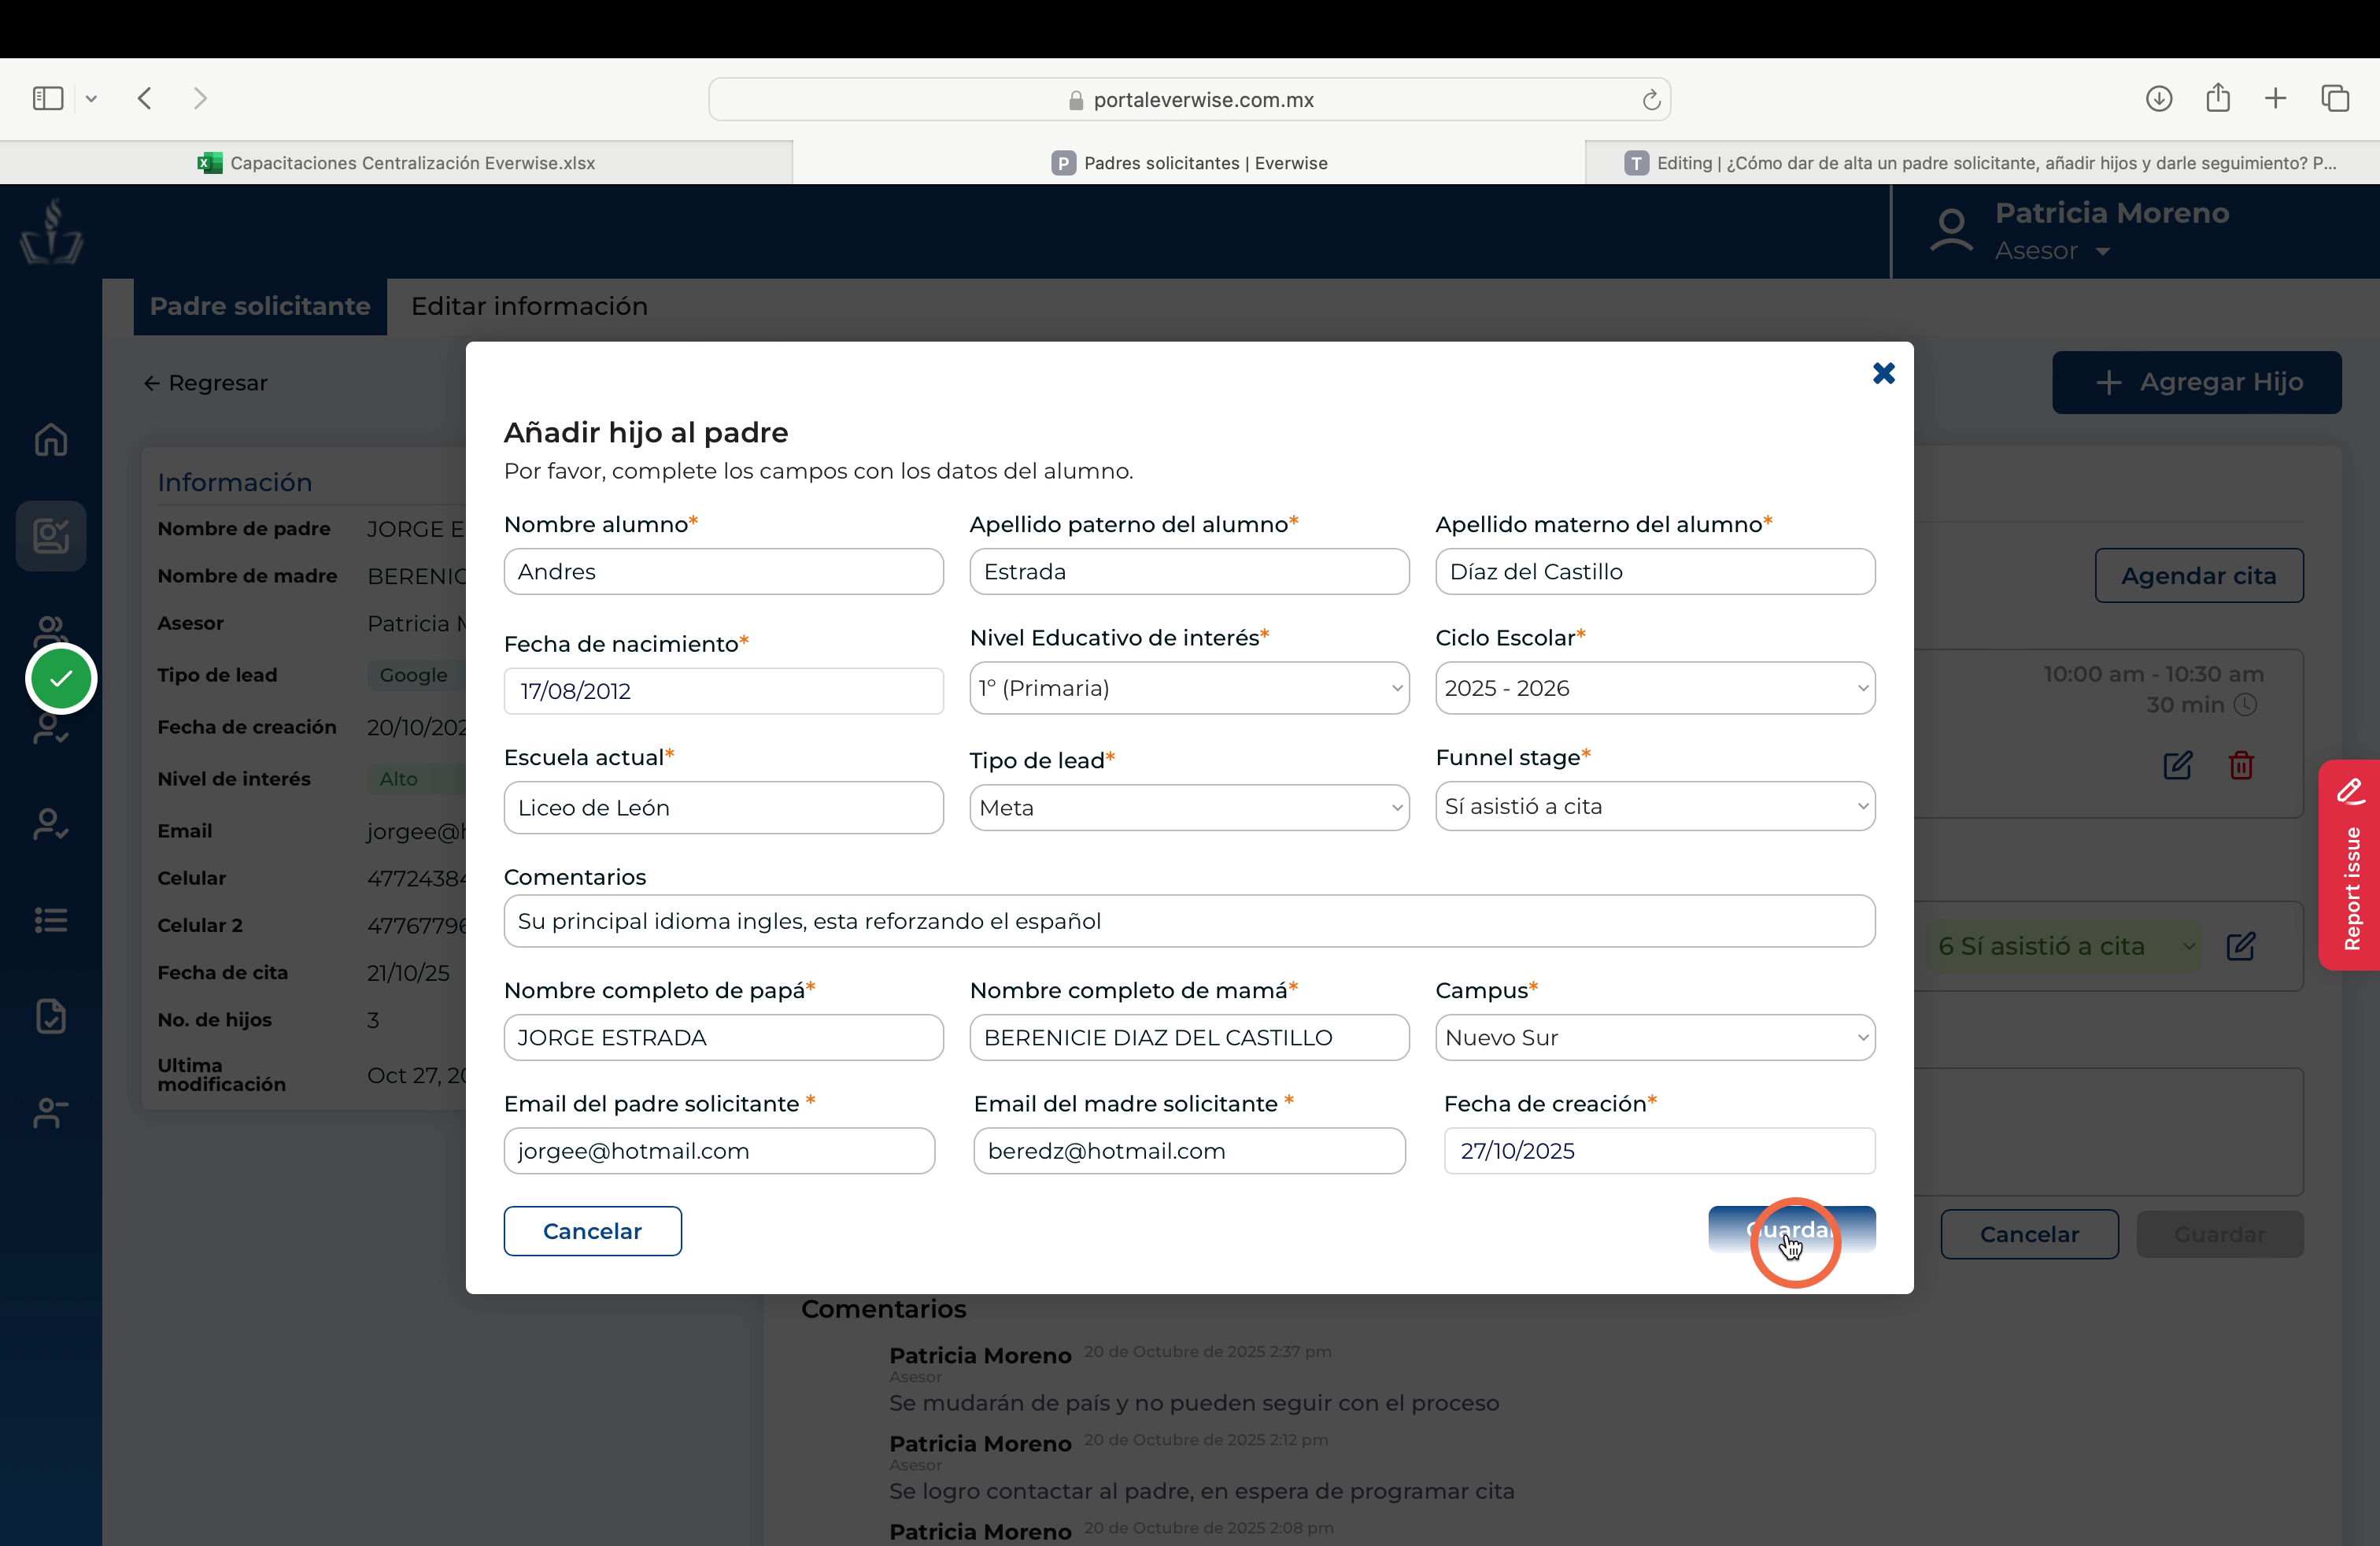The image size is (2380, 1546).
Task: Select the Editar información tab
Action: (529, 306)
